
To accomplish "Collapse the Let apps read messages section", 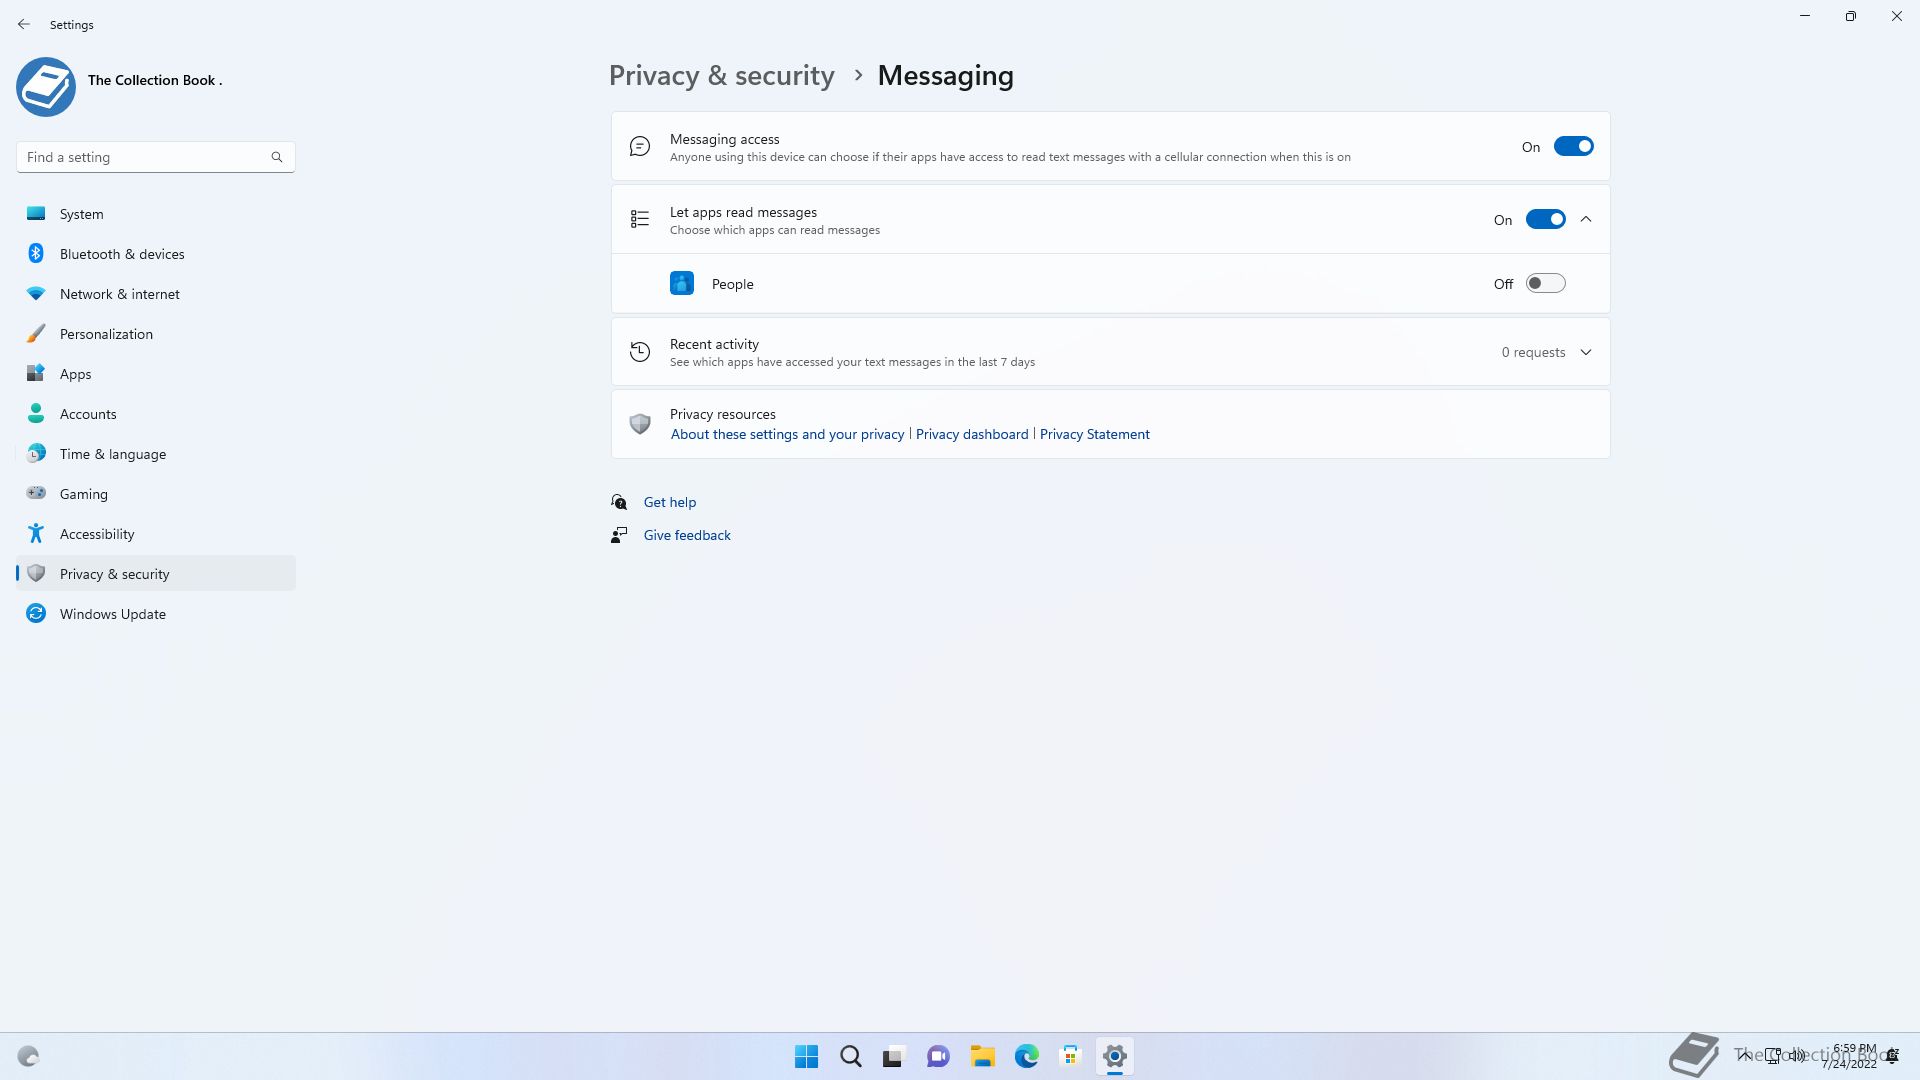I will coord(1586,220).
